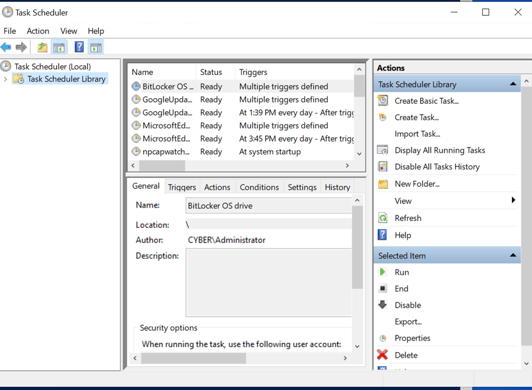Click the Properties action text

pyautogui.click(x=412, y=338)
